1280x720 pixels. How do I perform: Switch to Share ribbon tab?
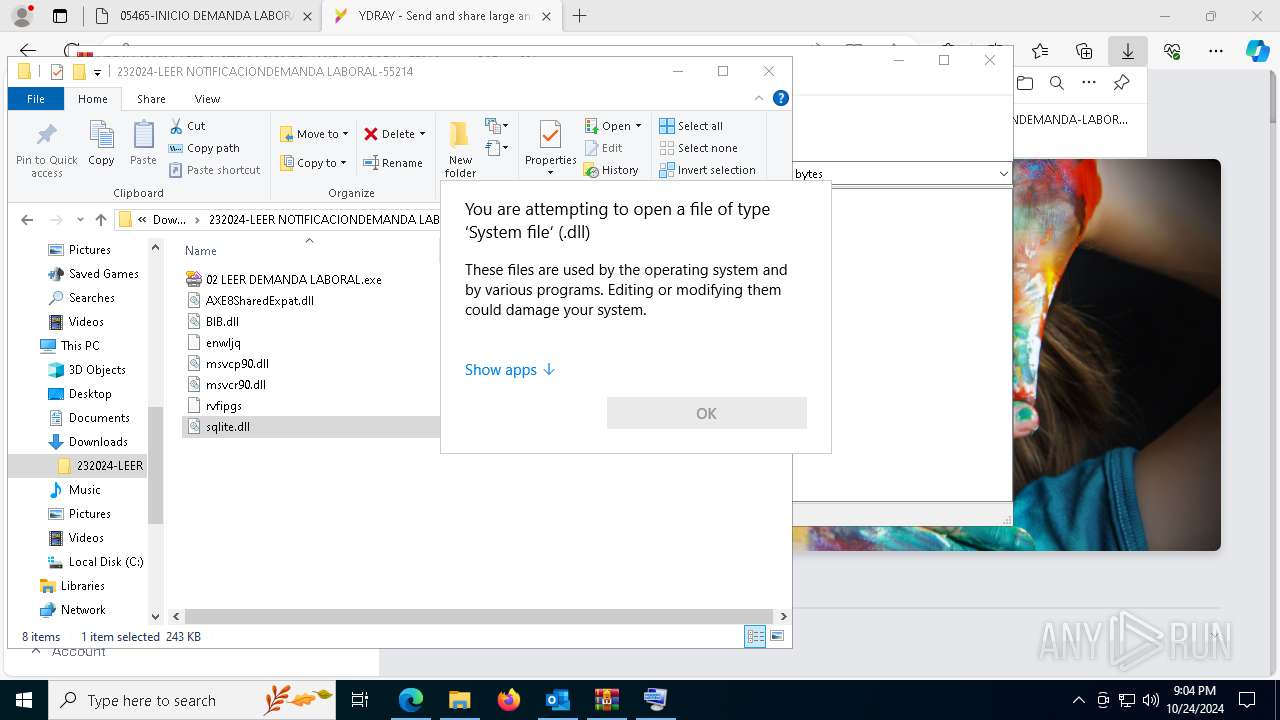[x=151, y=99]
